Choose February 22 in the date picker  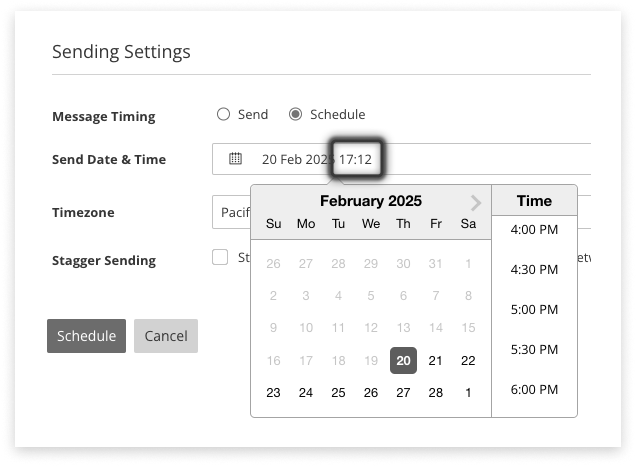pyautogui.click(x=468, y=361)
